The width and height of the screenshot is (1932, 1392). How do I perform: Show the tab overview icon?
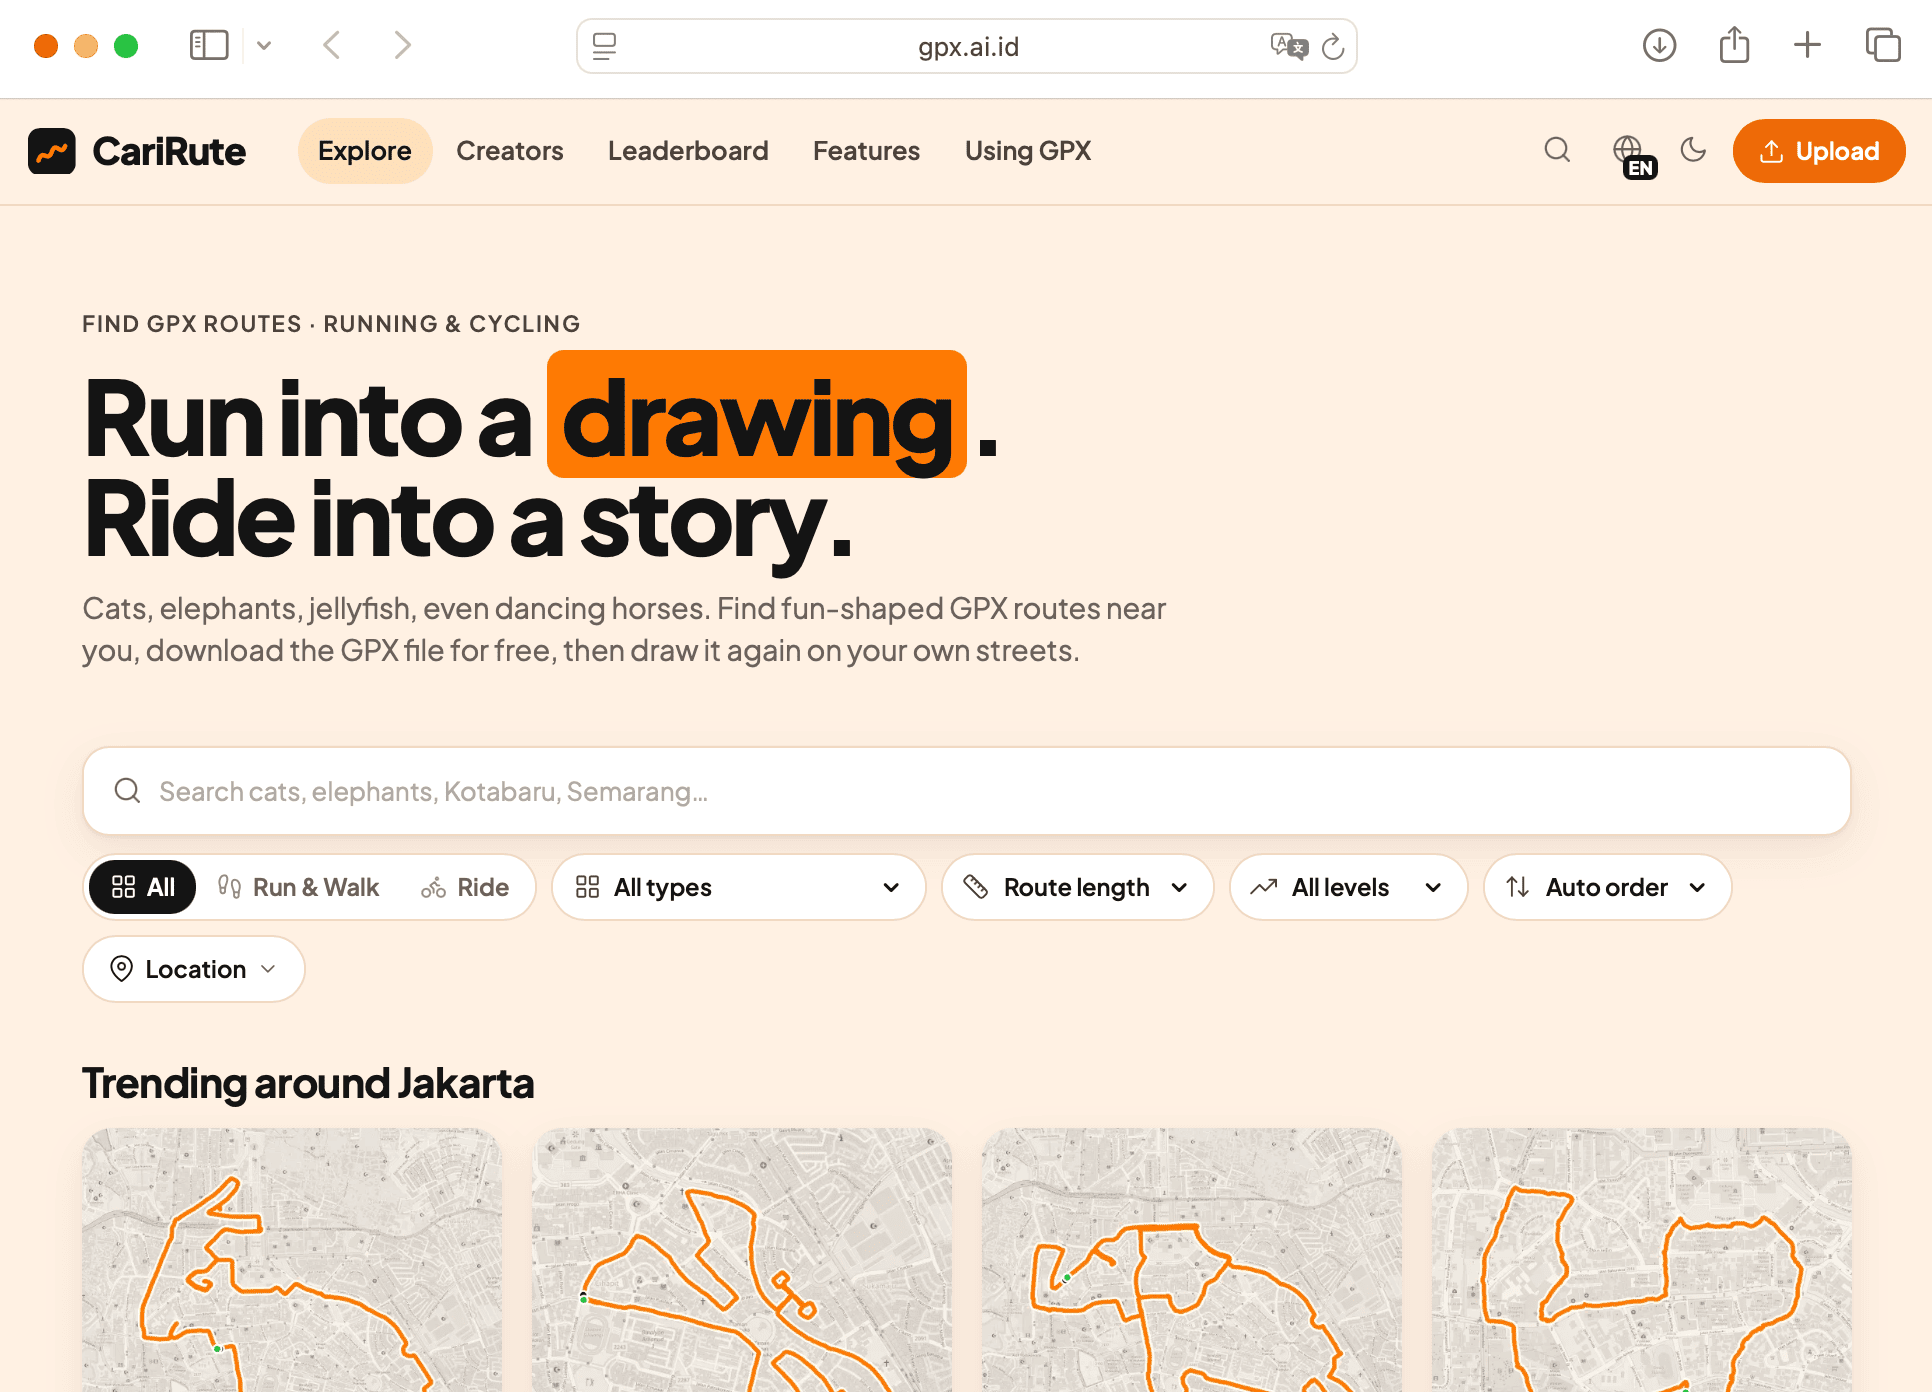[x=1883, y=45]
